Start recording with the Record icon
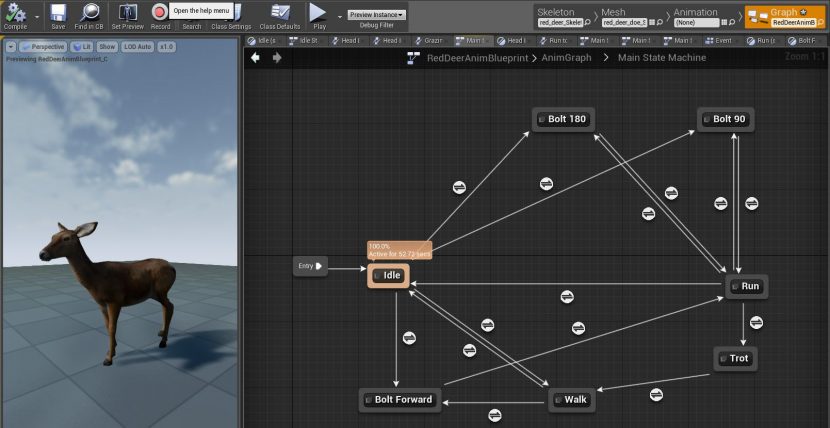 tap(160, 13)
